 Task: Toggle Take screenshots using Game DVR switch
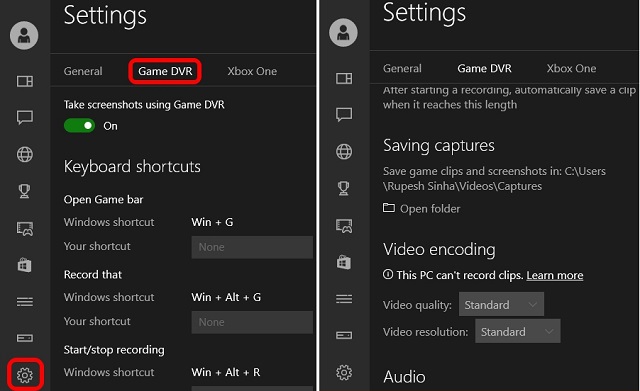[x=79, y=125]
